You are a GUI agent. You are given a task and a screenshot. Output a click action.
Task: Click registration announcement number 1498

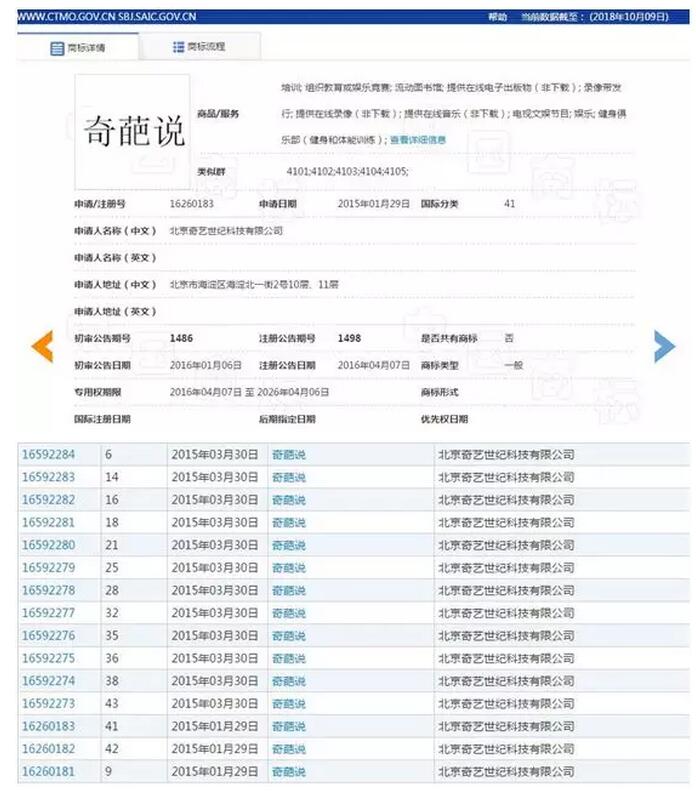click(x=349, y=338)
